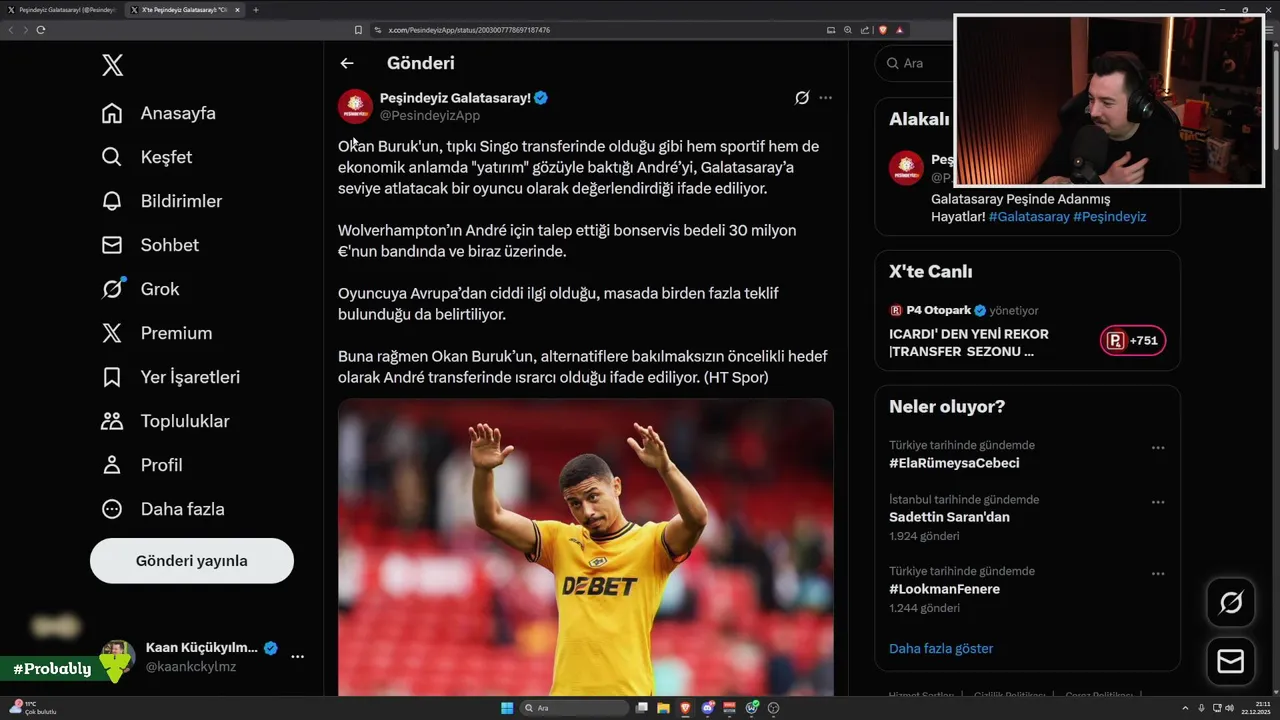Open Premium page
The width and height of the screenshot is (1280, 720).
(157, 333)
